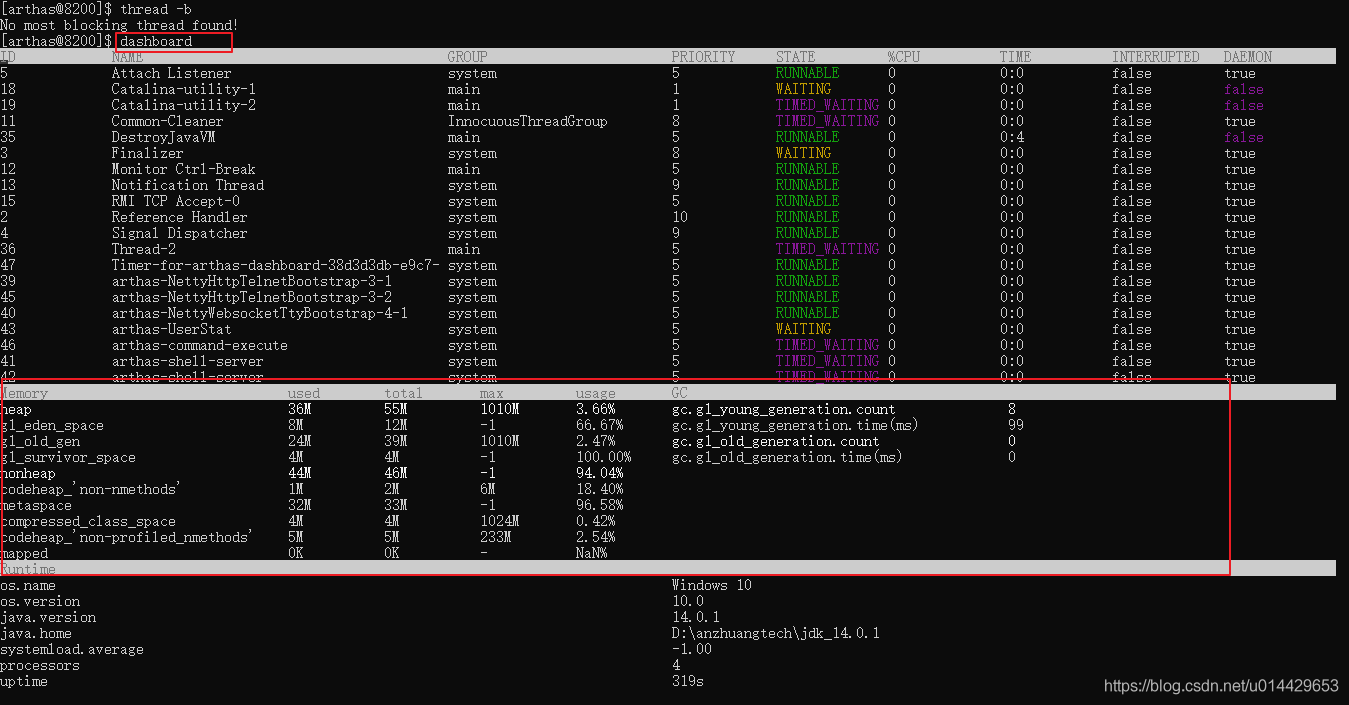This screenshot has height=705, width=1349.
Task: Click the "metaspace" memory row label
Action: (36, 505)
